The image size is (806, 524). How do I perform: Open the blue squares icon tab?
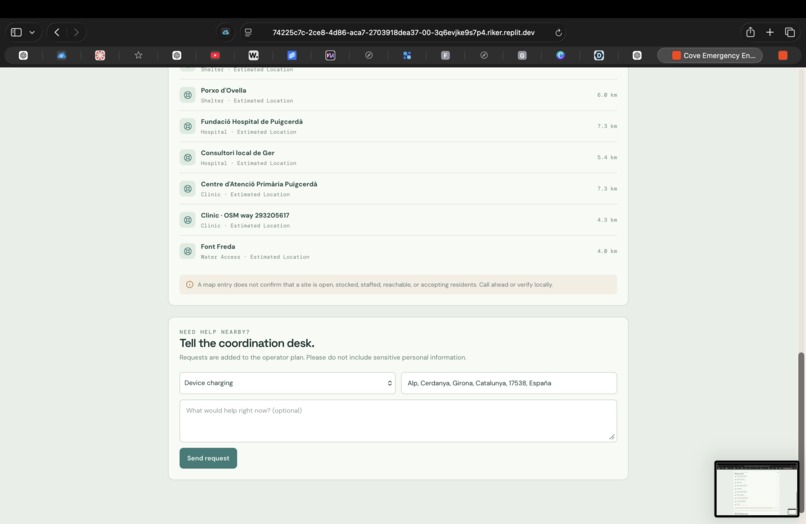(407, 56)
